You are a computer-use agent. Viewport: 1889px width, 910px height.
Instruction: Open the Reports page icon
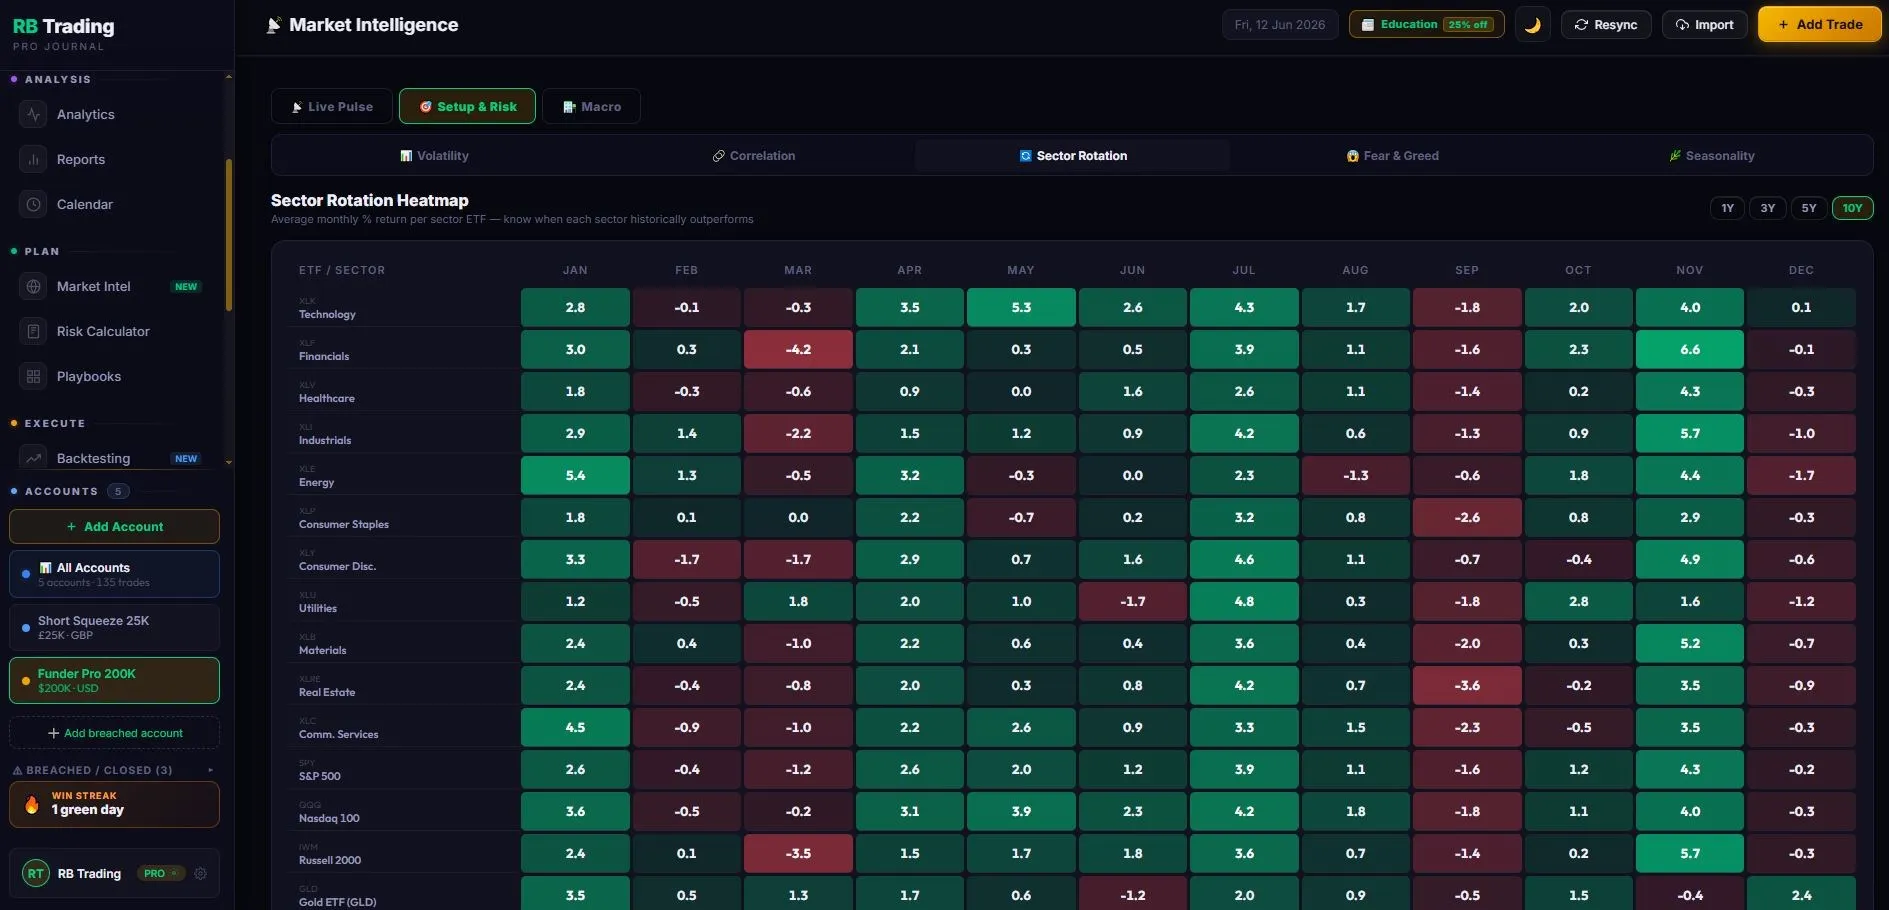[34, 159]
